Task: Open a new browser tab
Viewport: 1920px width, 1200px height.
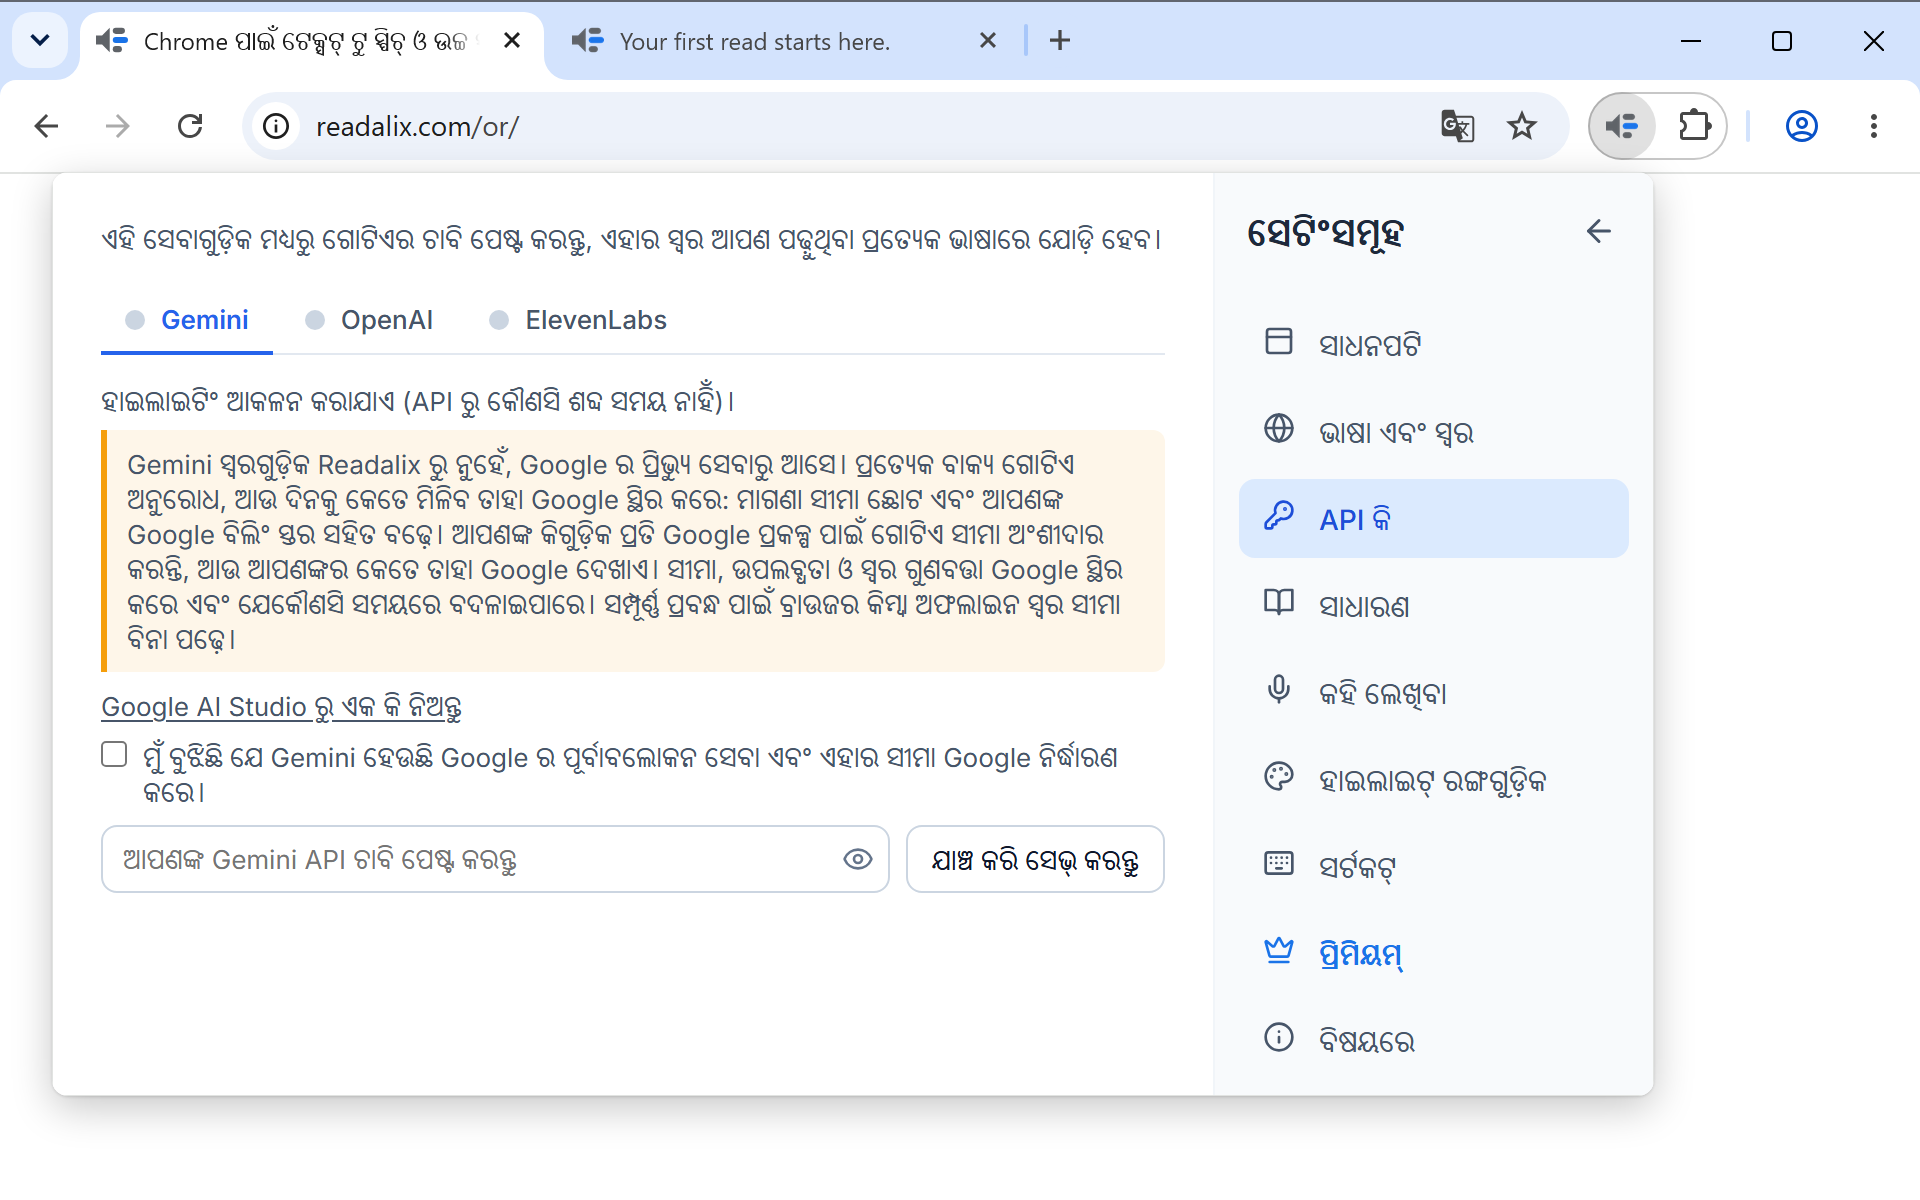Action: [1060, 40]
